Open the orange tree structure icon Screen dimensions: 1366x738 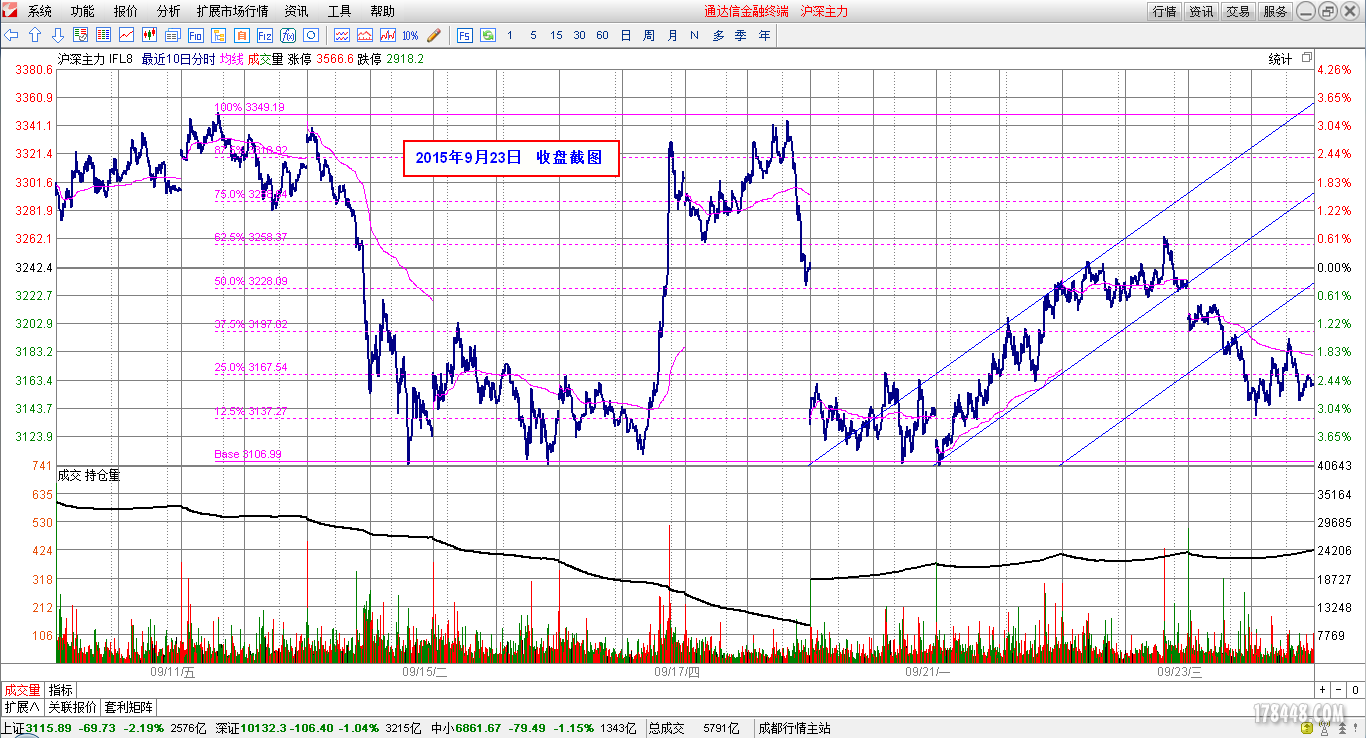pos(219,35)
